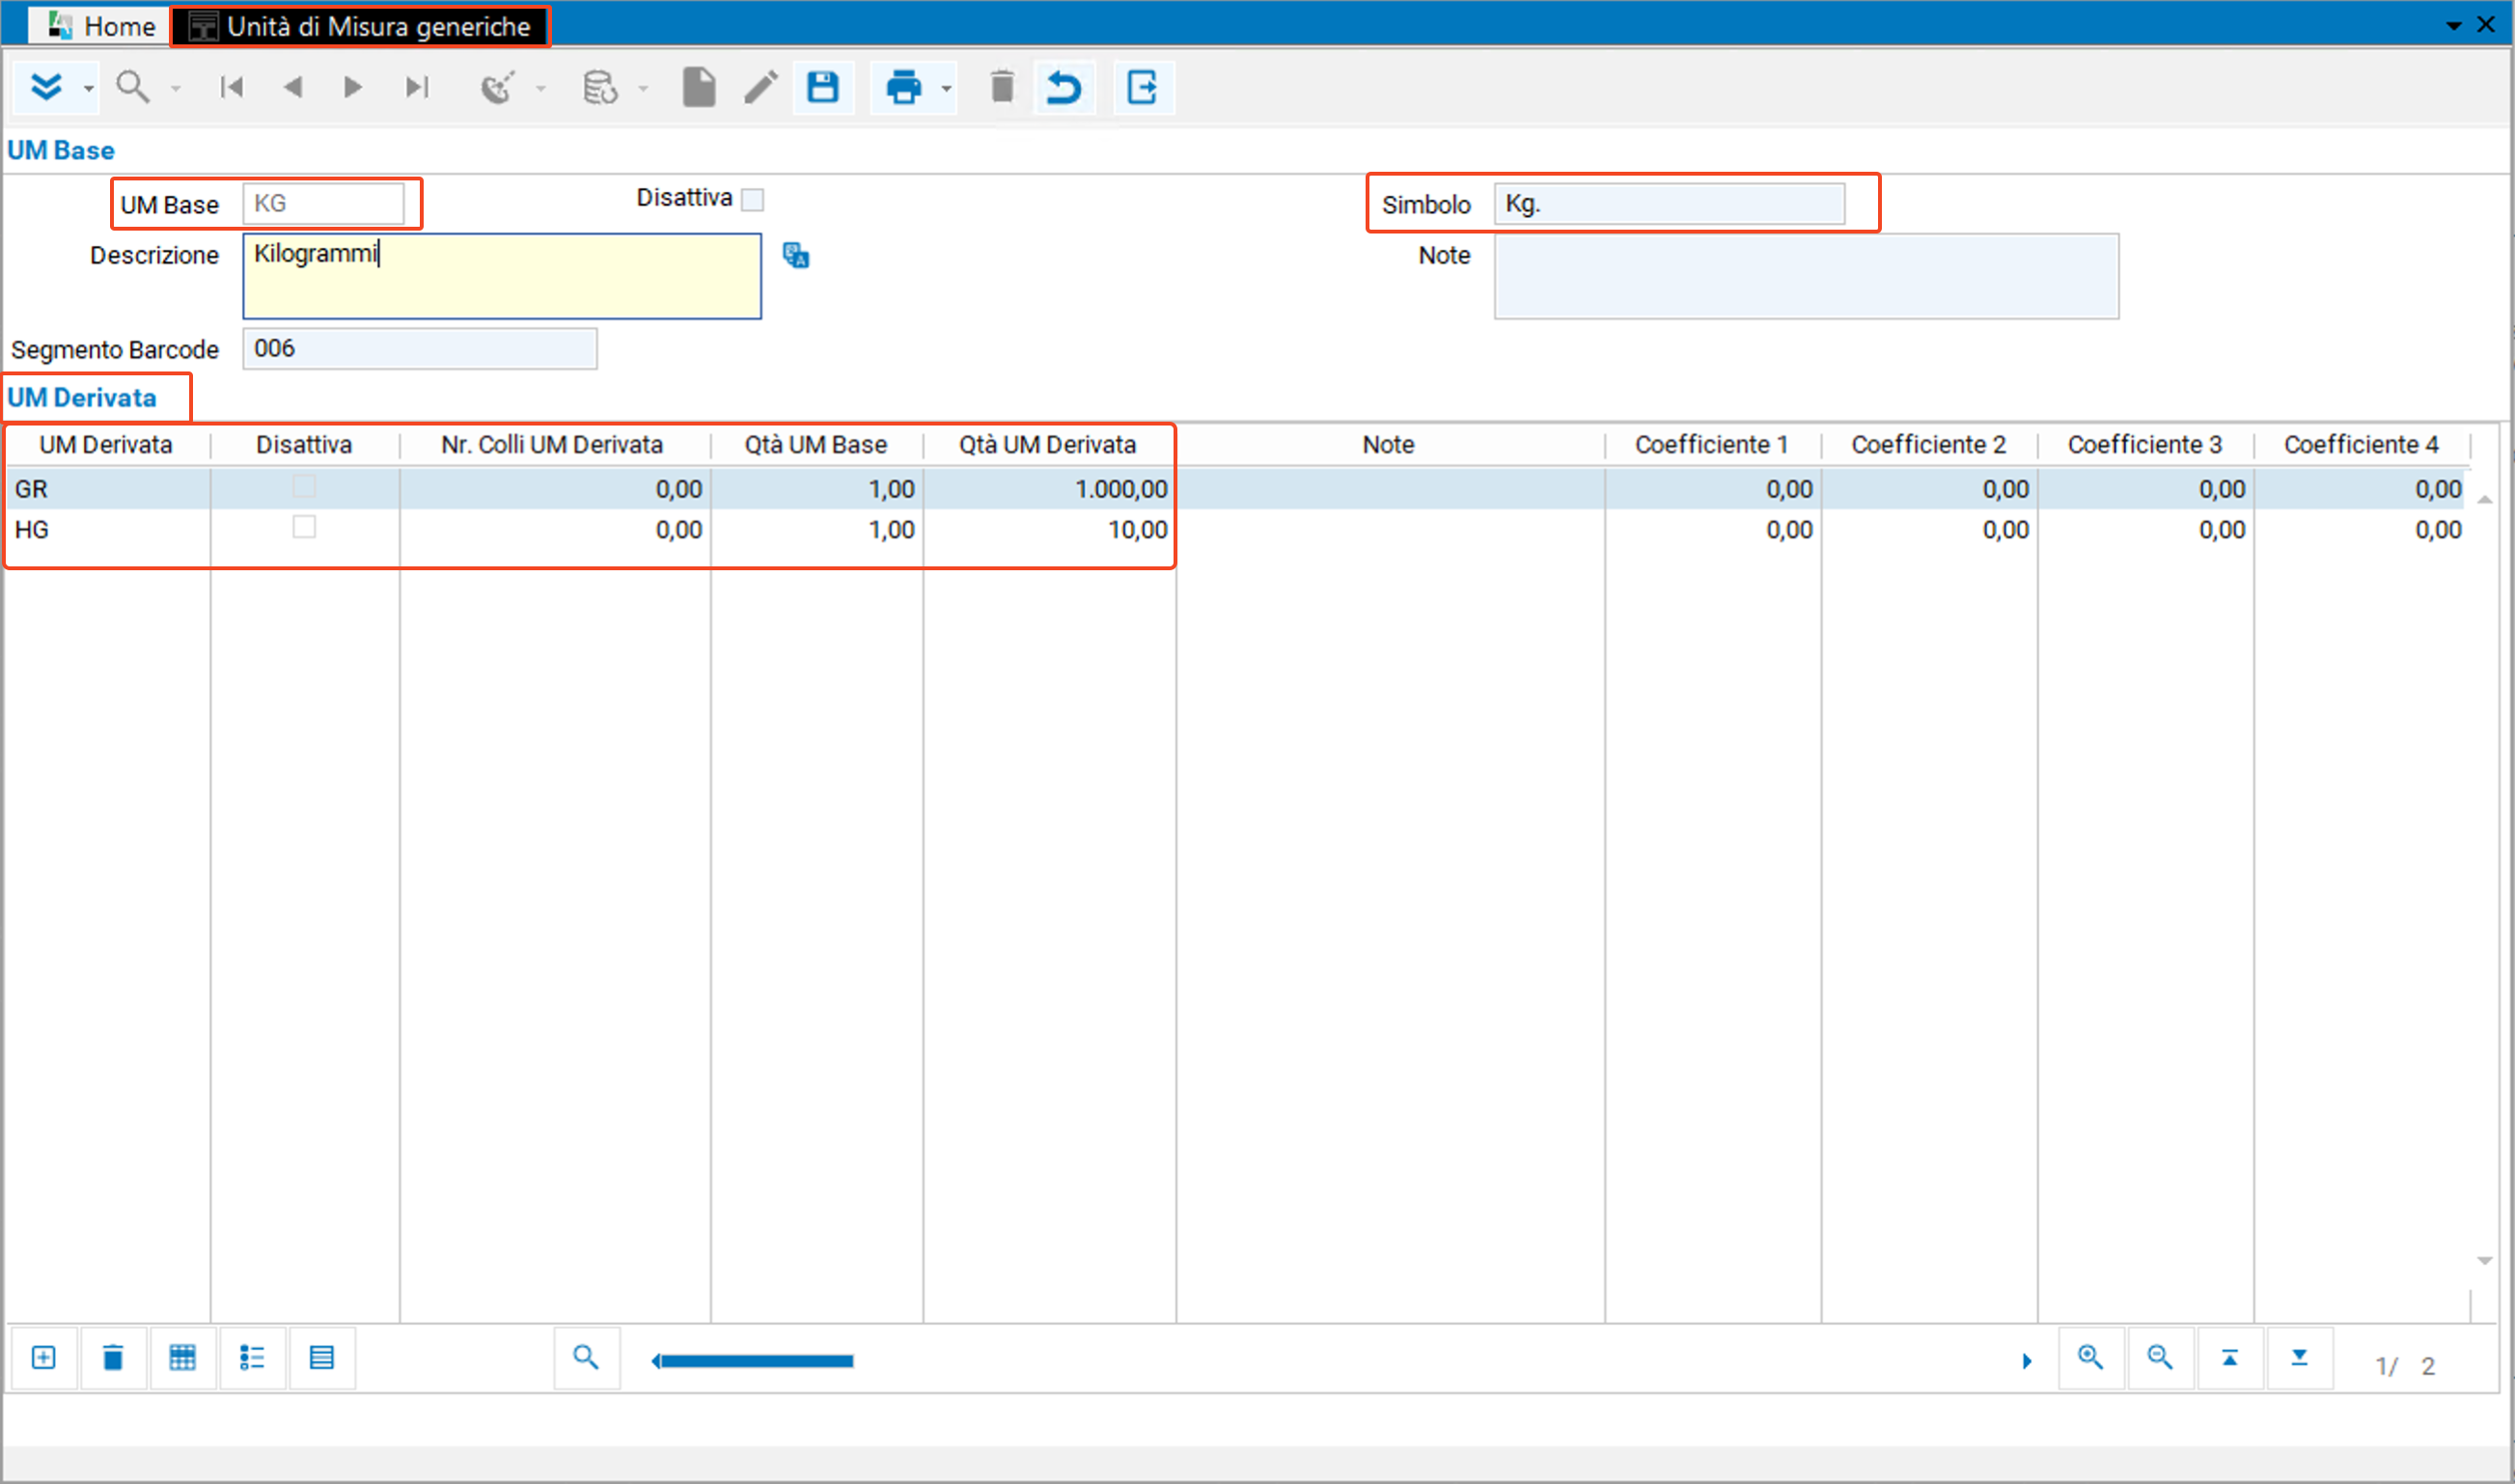The width and height of the screenshot is (2515, 1484).
Task: Click the right scroll arrow at grid bottom
Action: (x=2027, y=1361)
